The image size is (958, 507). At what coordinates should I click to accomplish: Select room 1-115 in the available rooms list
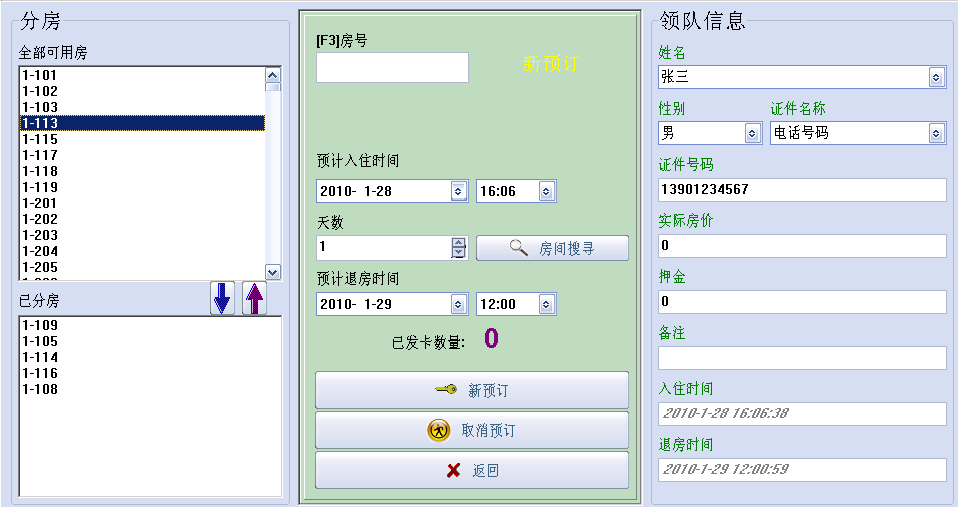[142, 139]
